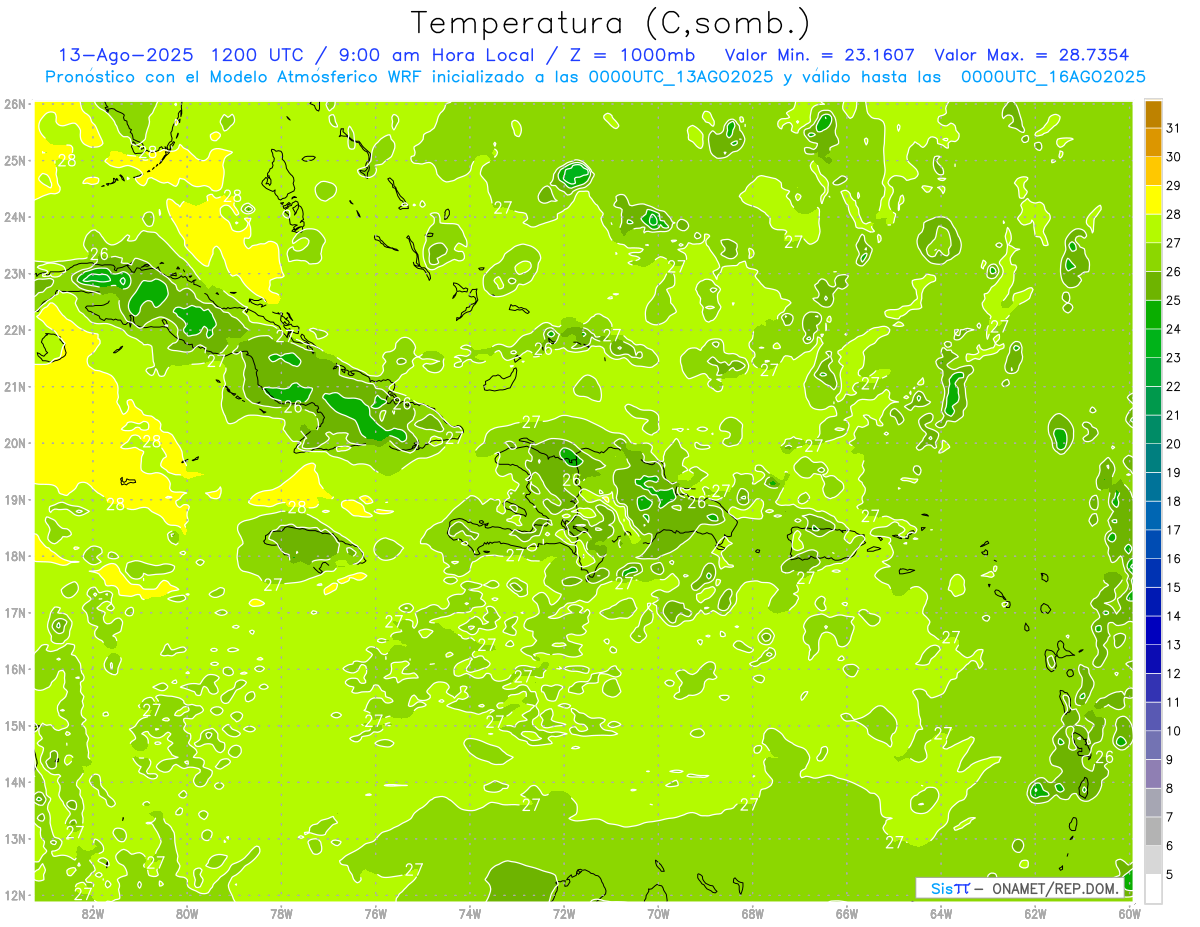Click the '8' value on the color bar
Screen dimensions: 1200x927
(1170, 788)
